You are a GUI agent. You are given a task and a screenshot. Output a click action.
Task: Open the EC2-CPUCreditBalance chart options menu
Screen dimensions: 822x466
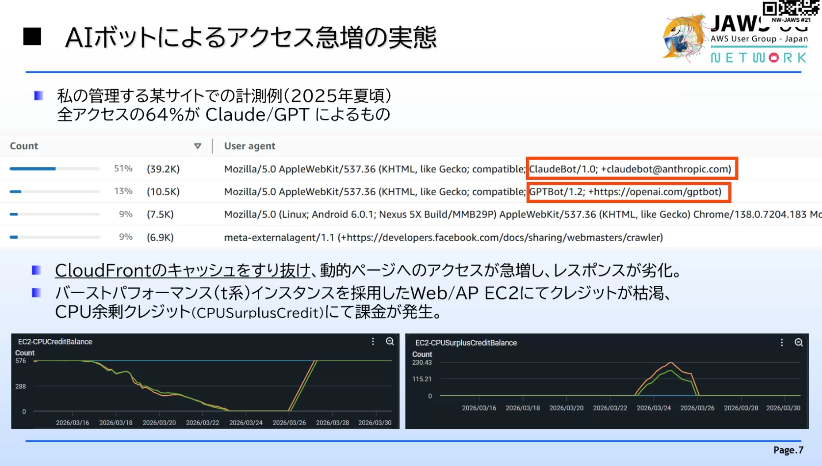(373, 341)
